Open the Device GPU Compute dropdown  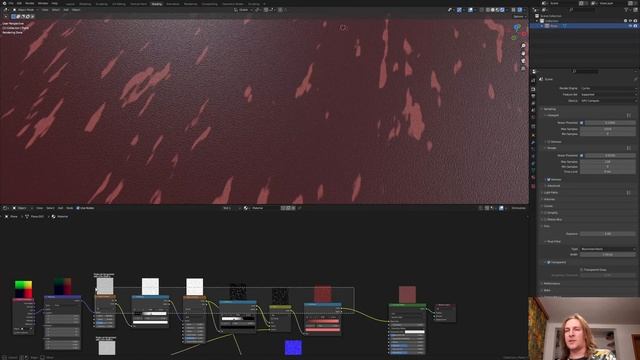(x=608, y=101)
